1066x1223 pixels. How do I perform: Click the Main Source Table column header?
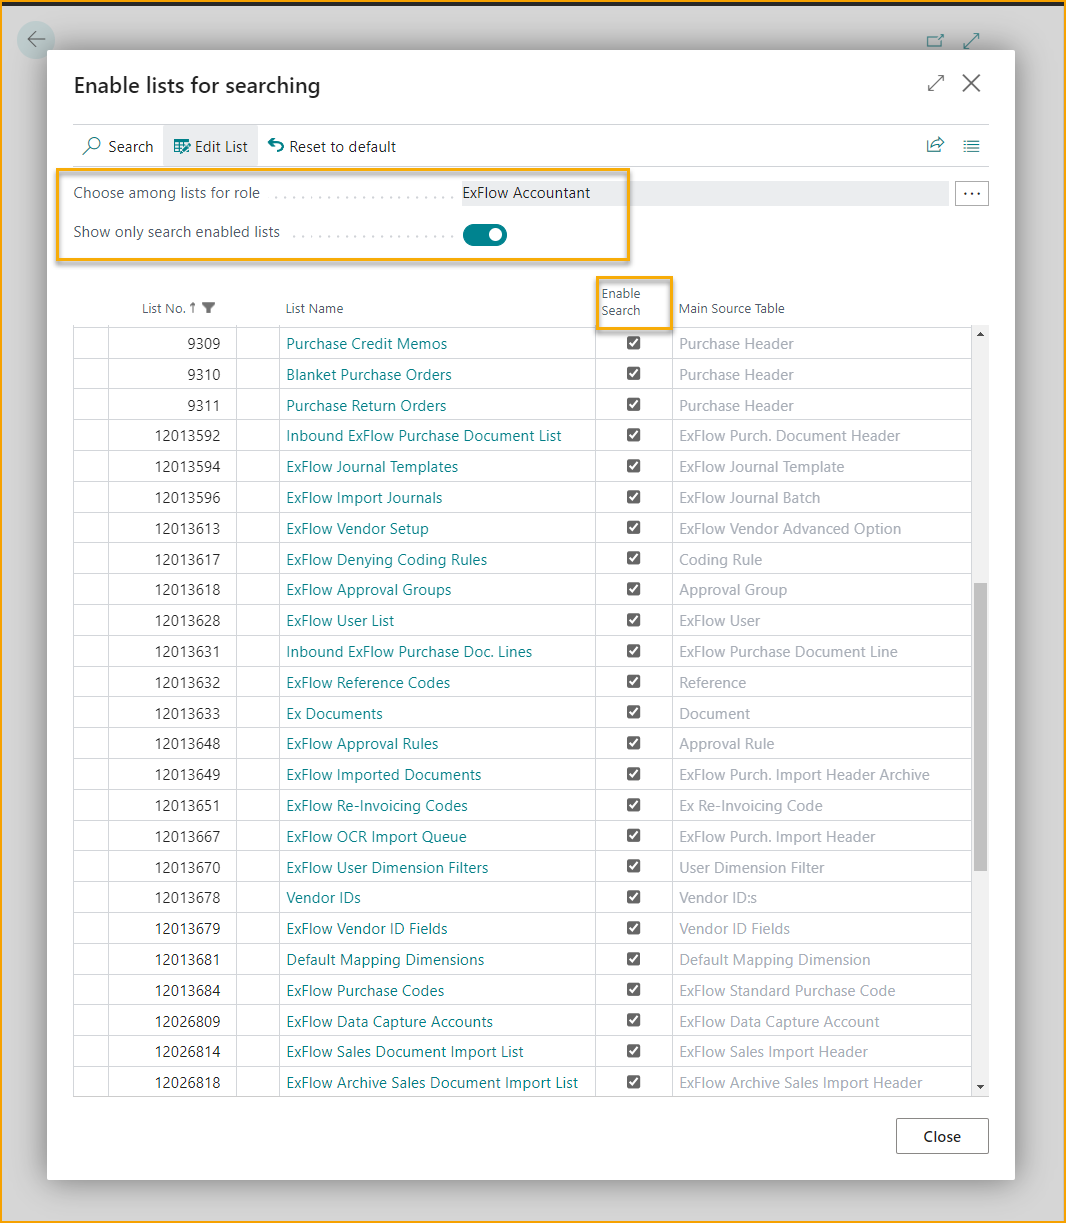(x=731, y=308)
